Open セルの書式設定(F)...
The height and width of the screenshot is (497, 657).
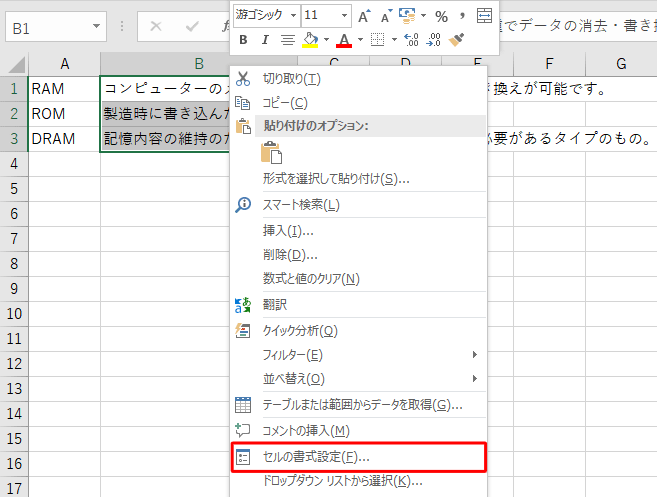point(359,457)
